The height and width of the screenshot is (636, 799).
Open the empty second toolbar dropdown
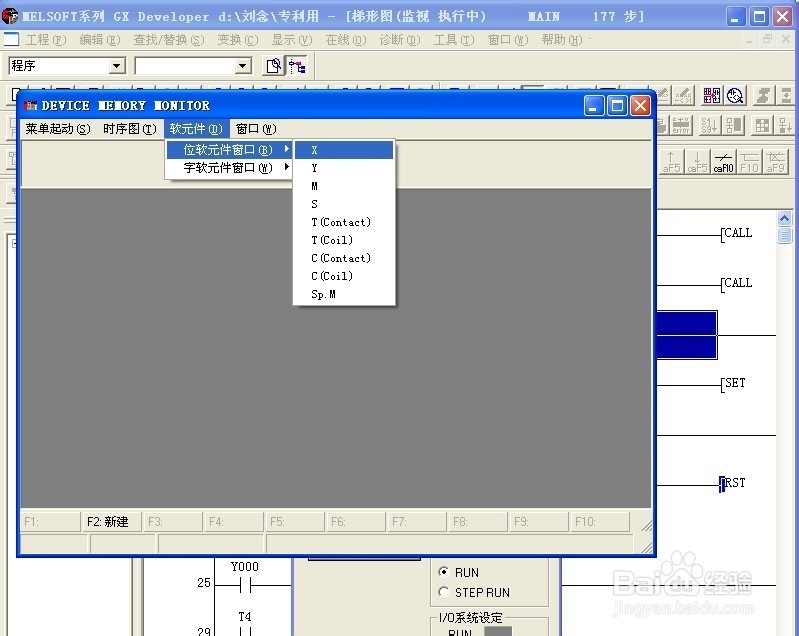tap(243, 66)
